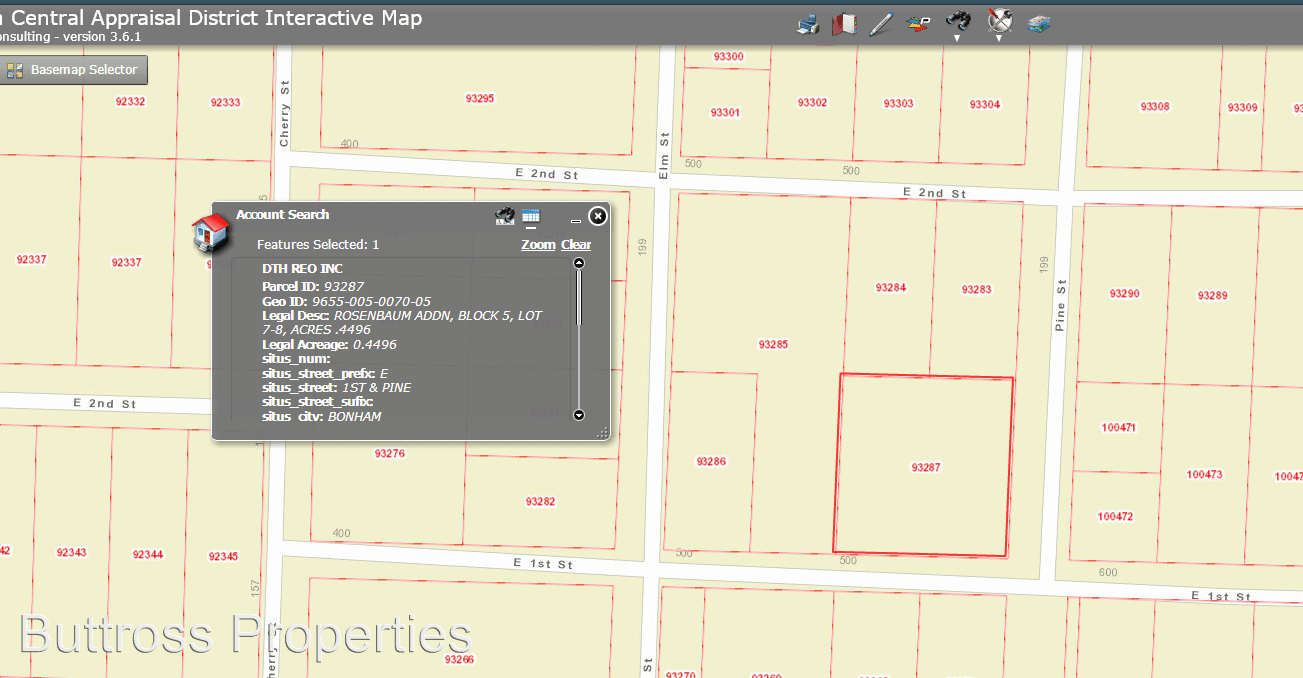The width and height of the screenshot is (1303, 678).
Task: Select parcel 92333 on the map
Action: pos(225,102)
